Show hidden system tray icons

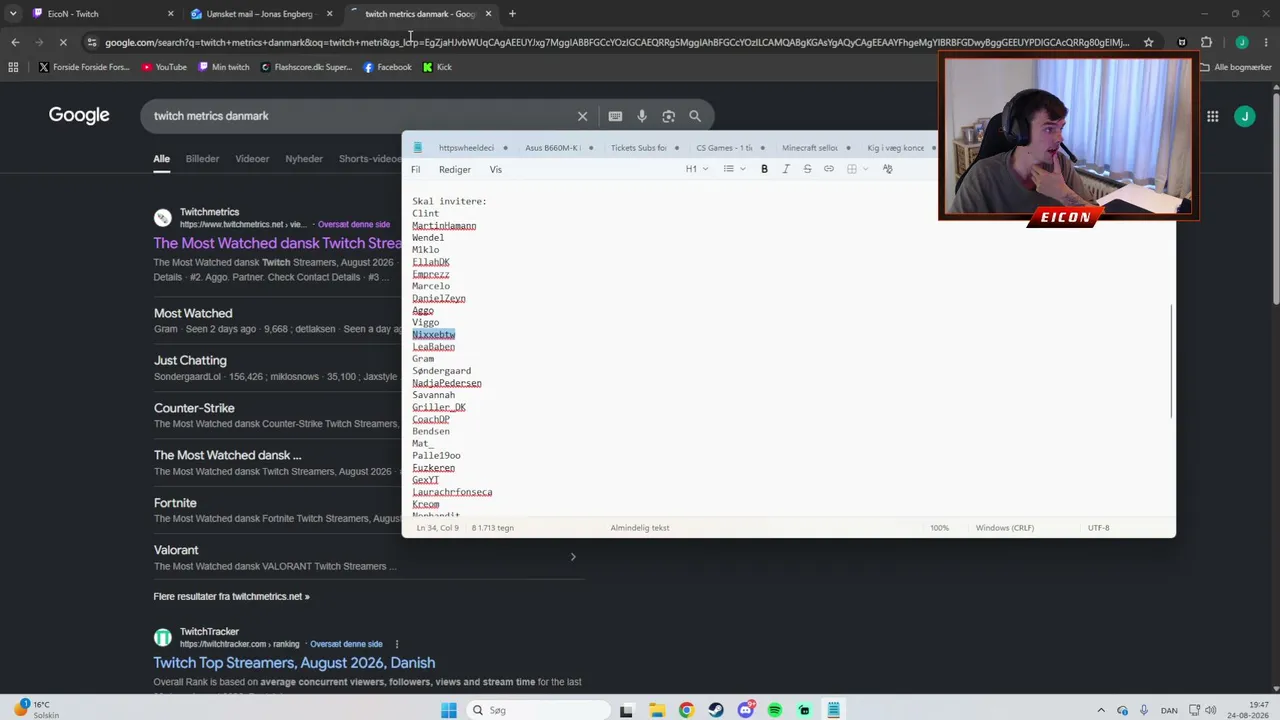pos(1102,710)
